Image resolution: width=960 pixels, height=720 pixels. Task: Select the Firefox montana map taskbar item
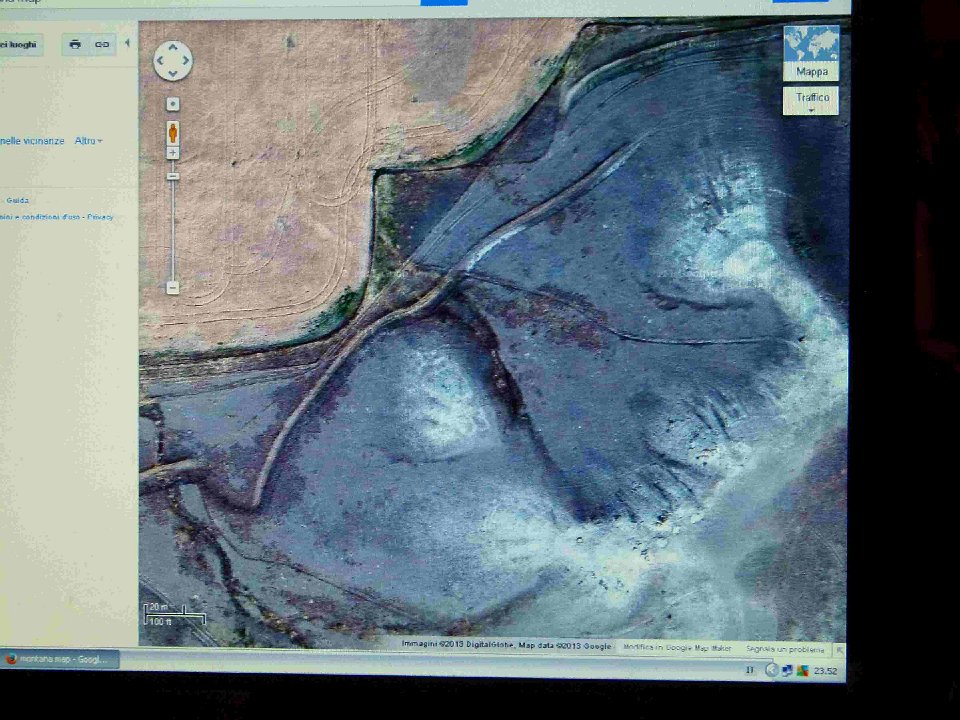(59, 660)
